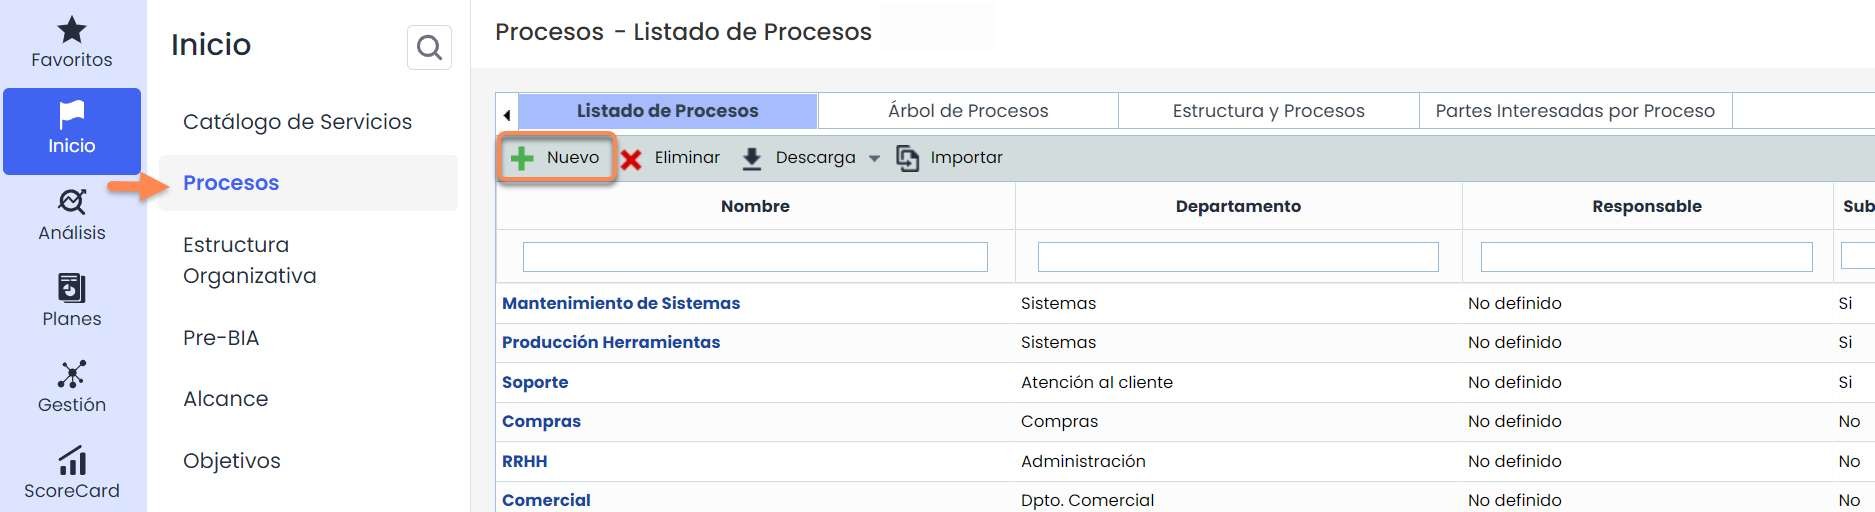Viewport: 1875px width, 512px height.
Task: Open the Mantenimiento de Sistemas process
Action: tap(621, 303)
